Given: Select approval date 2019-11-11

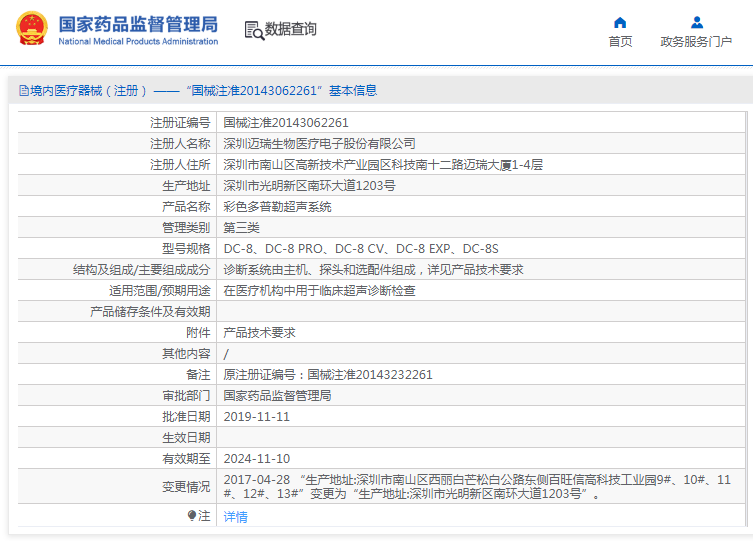Looking at the screenshot, I should click(x=256, y=417).
